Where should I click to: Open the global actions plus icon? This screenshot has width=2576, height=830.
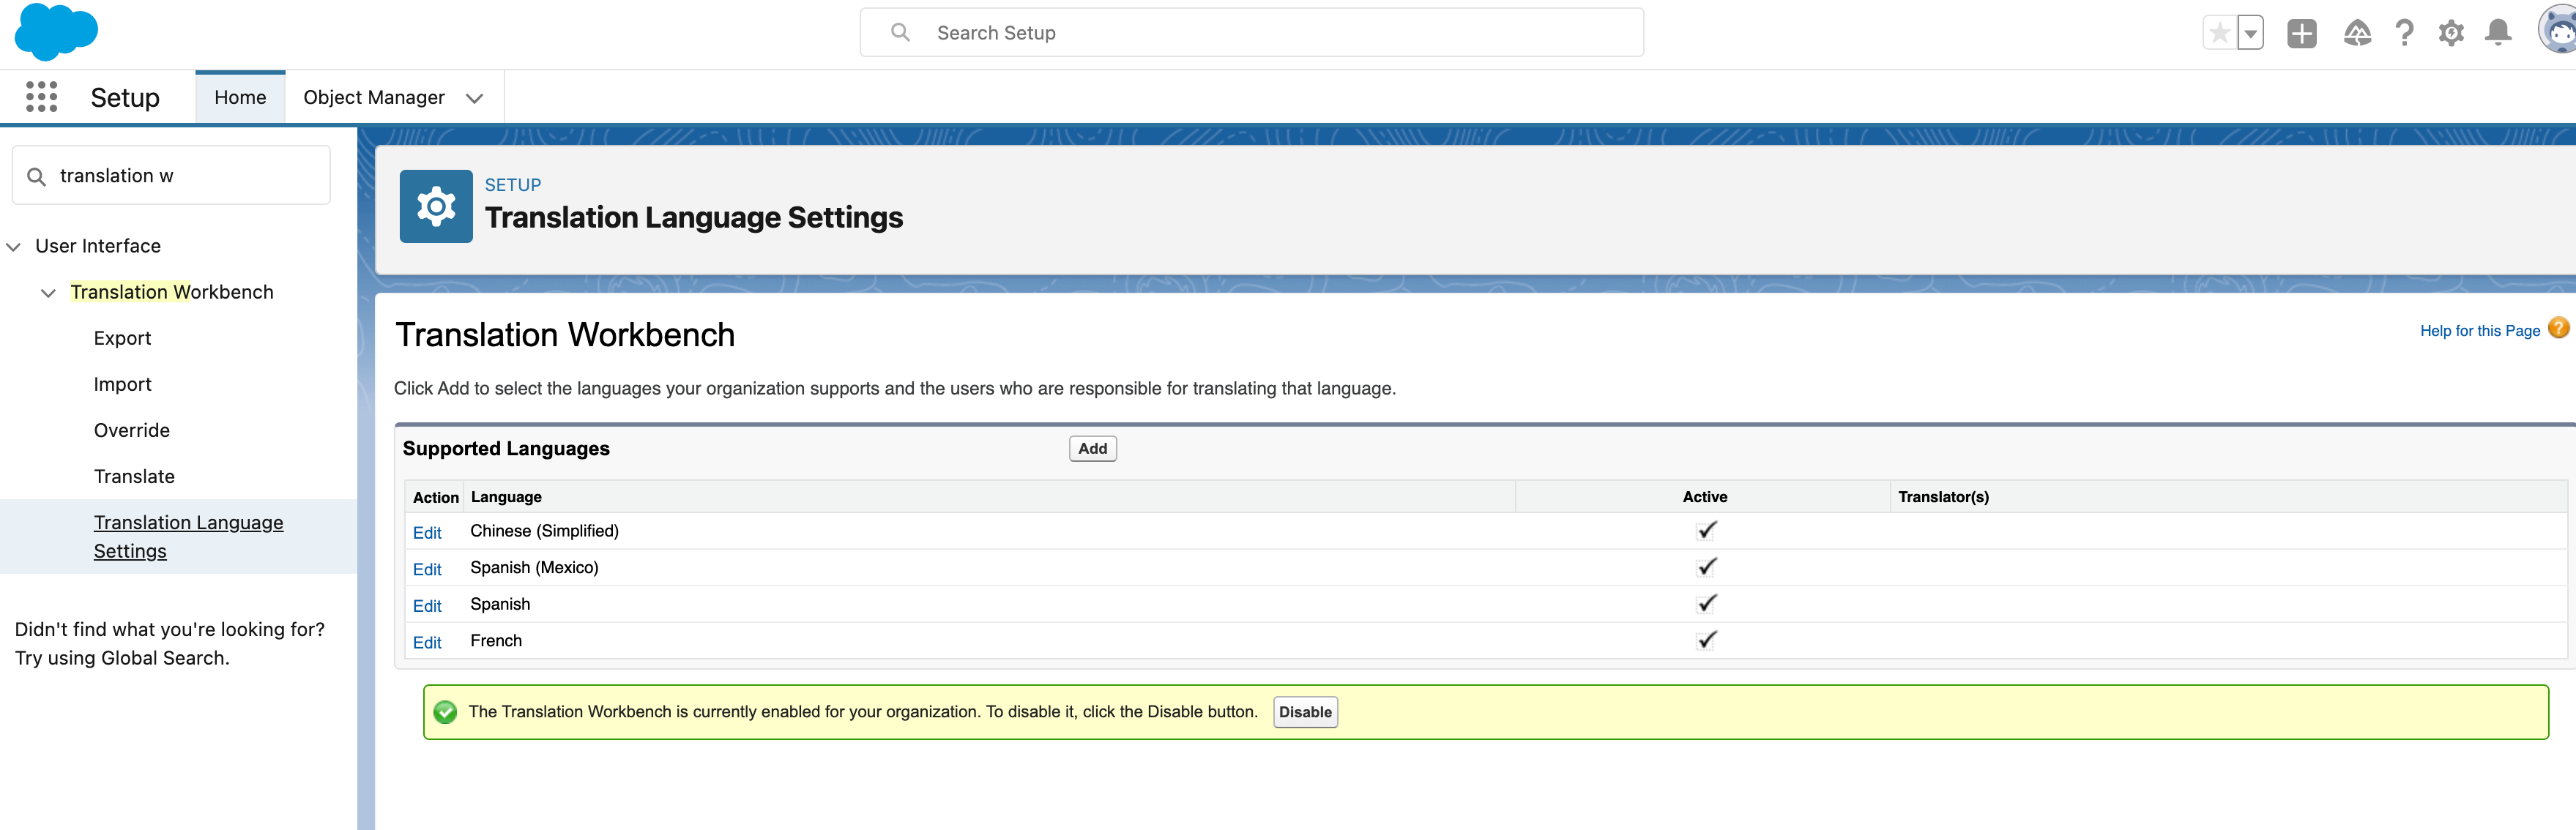(2301, 33)
